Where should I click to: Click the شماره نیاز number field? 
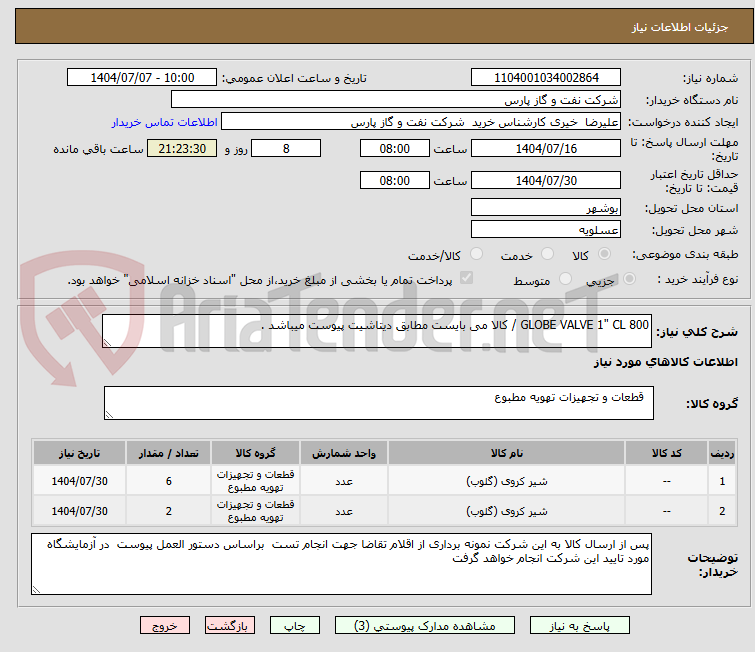click(x=545, y=78)
